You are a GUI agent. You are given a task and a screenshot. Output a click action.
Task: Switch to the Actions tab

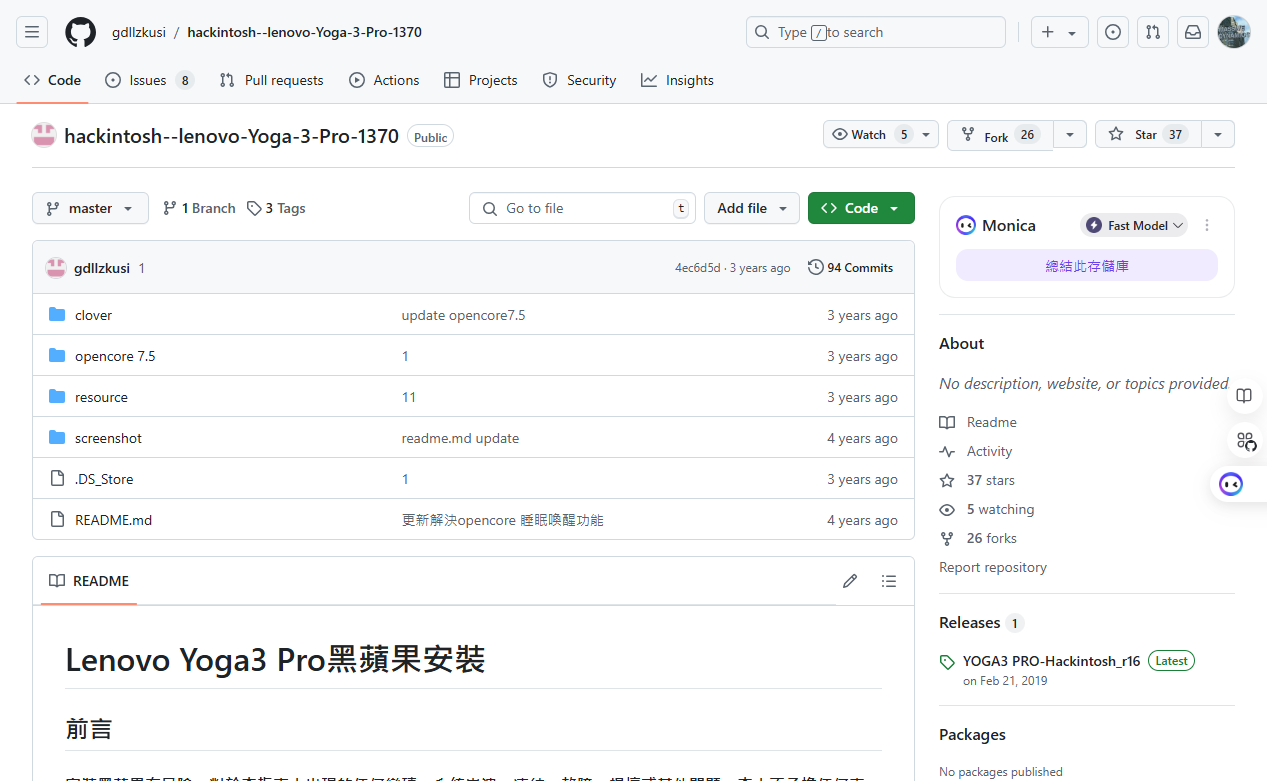384,80
